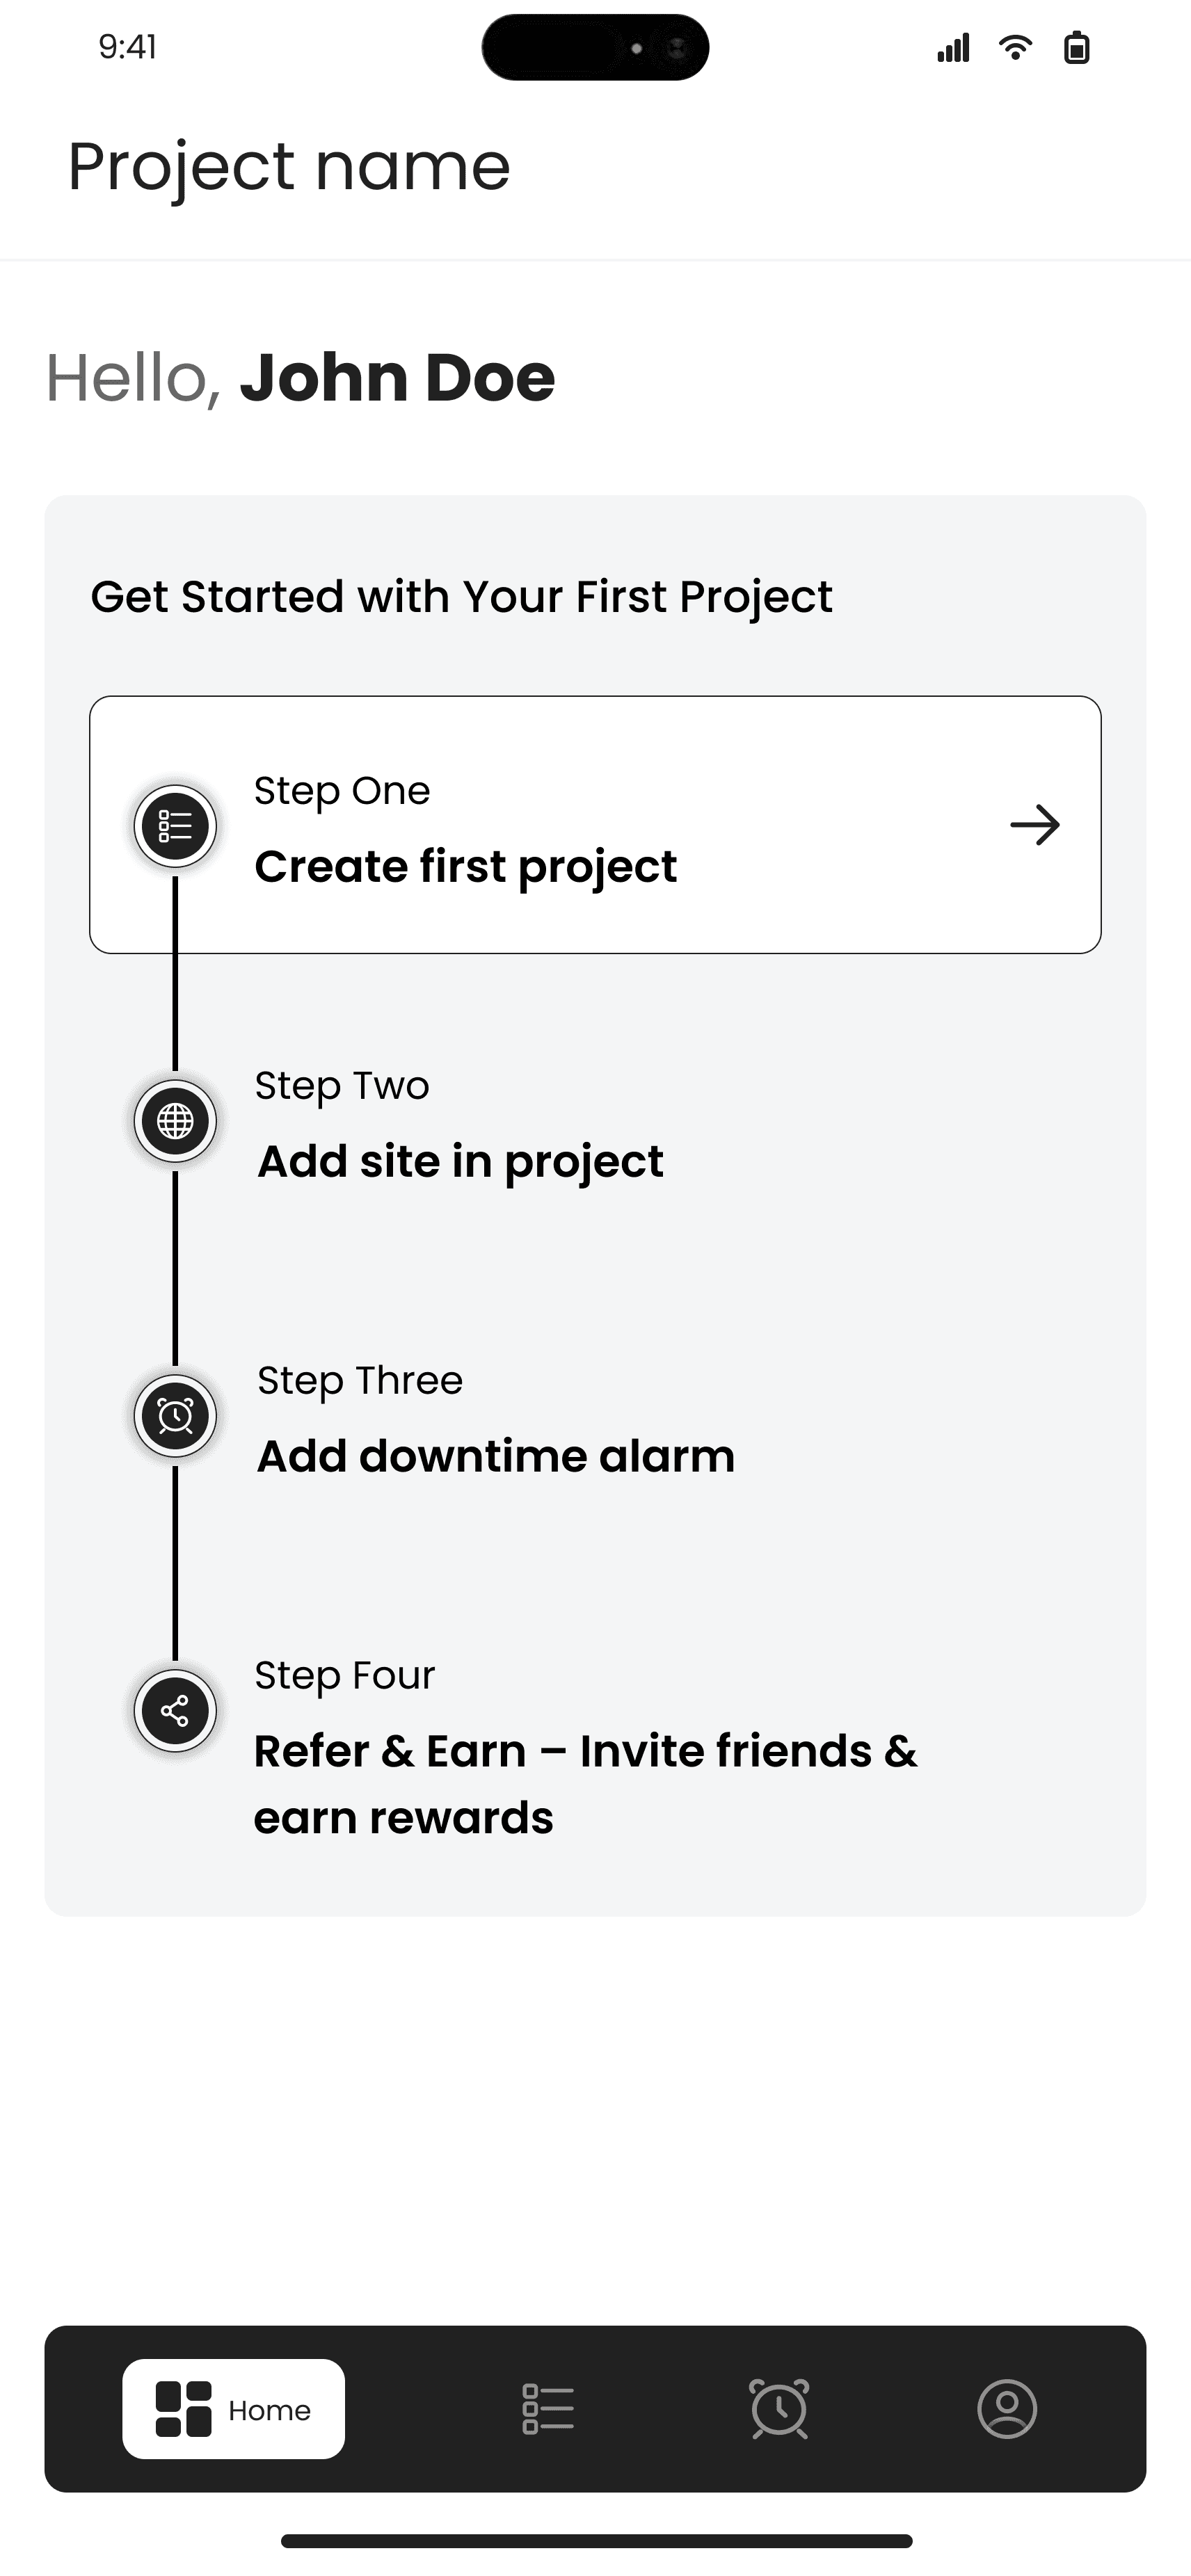Tap the home indicator bar at bottom
The width and height of the screenshot is (1191, 2576).
coord(596,2541)
